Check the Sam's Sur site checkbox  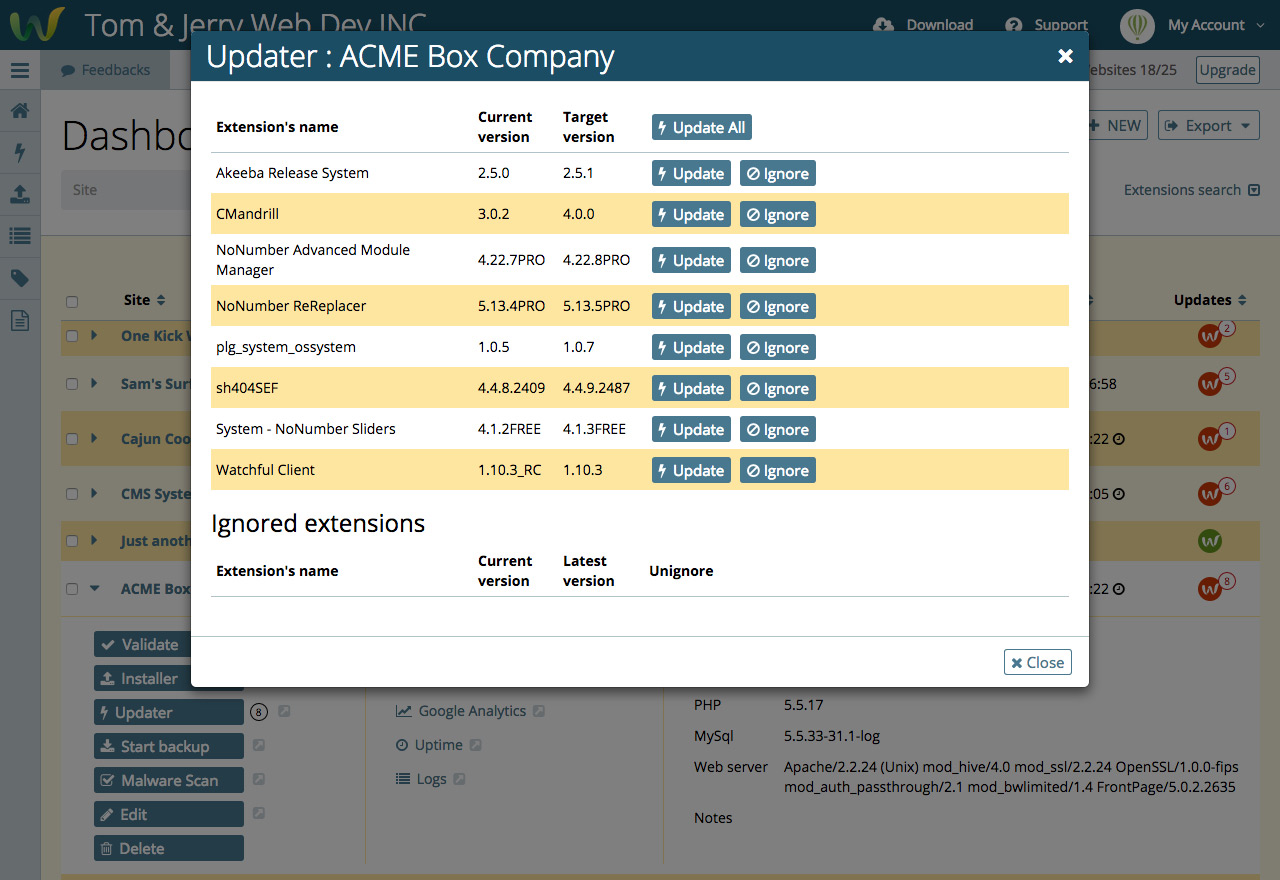pyautogui.click(x=72, y=383)
